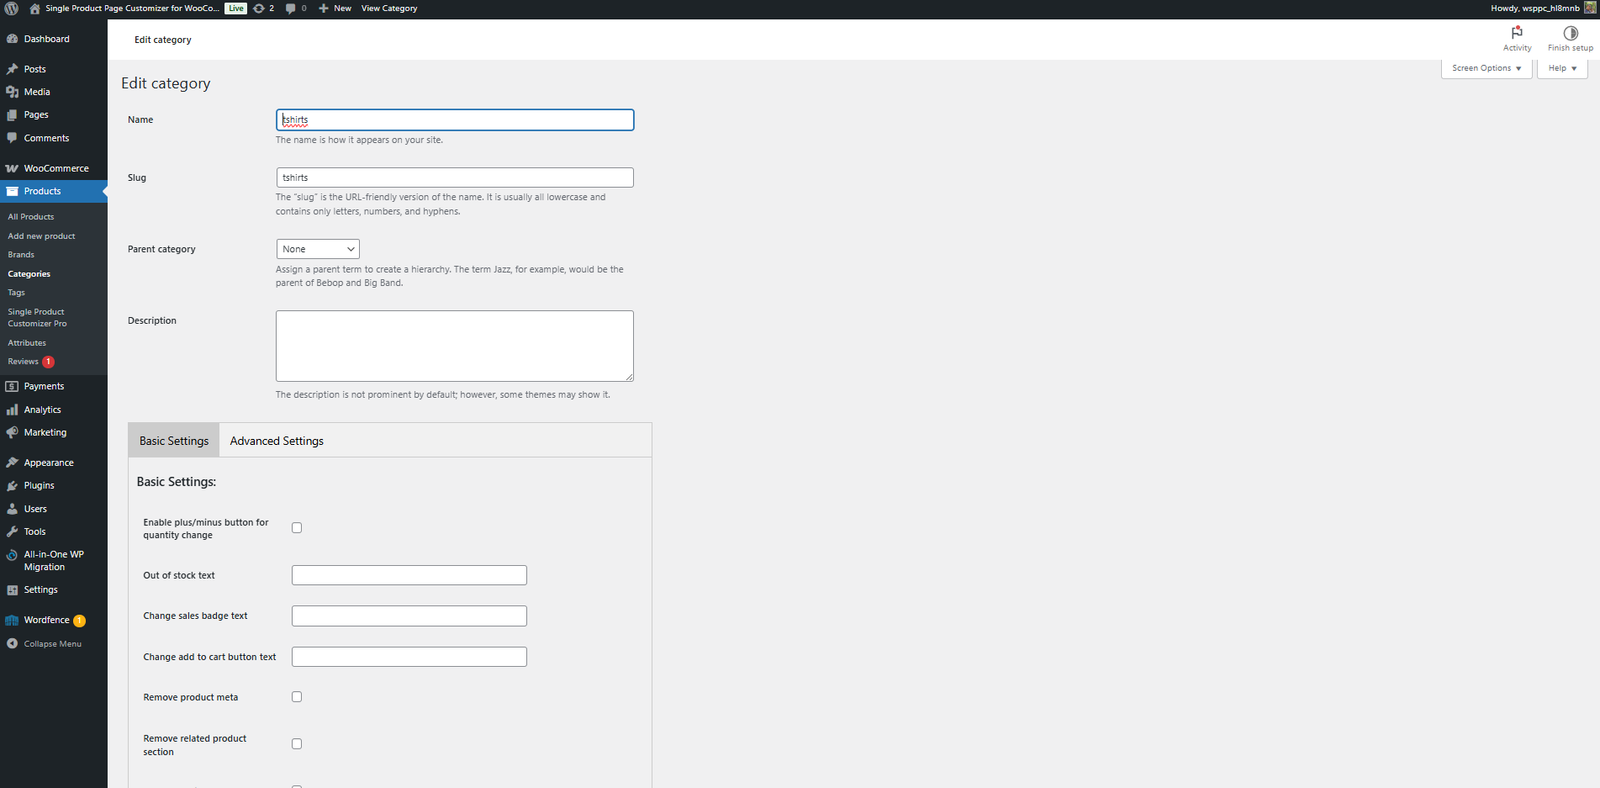Click the WordPress logo icon in admin bar

click(x=12, y=8)
